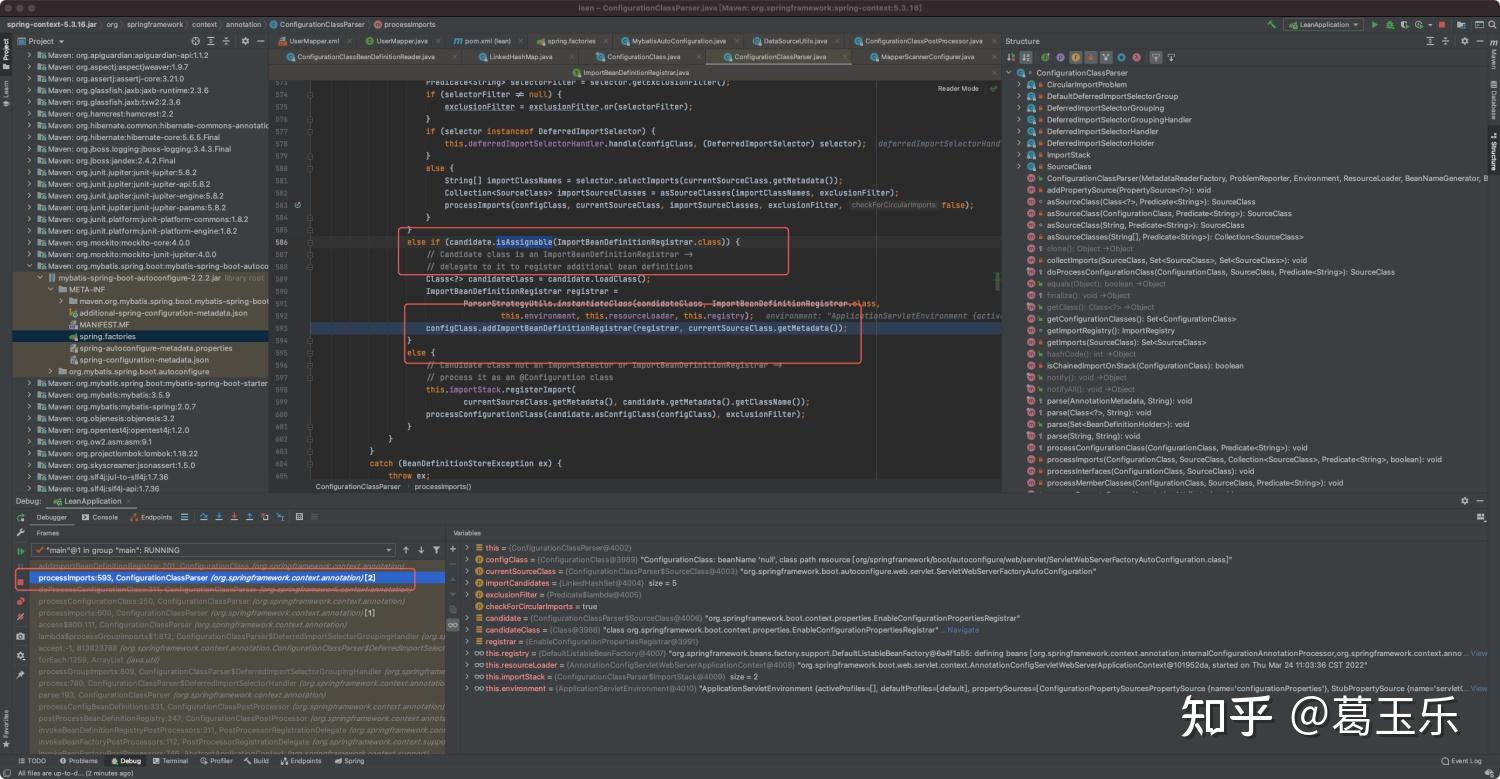Resume program in the debug sidebar
Image resolution: width=1500 pixels, height=779 pixels.
tap(20, 551)
